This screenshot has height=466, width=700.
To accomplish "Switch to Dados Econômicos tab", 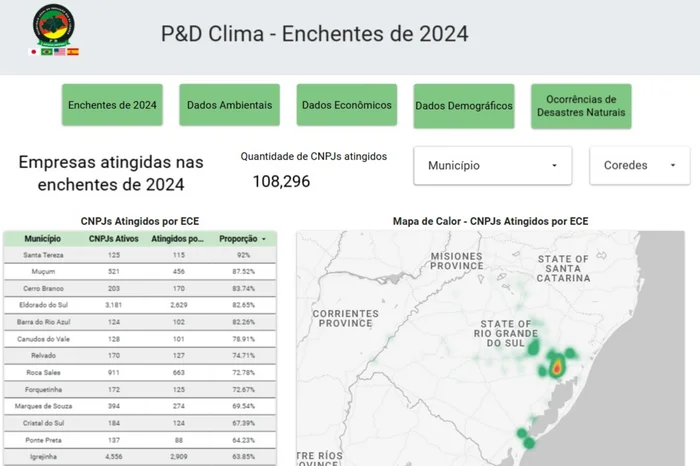I will (x=347, y=105).
